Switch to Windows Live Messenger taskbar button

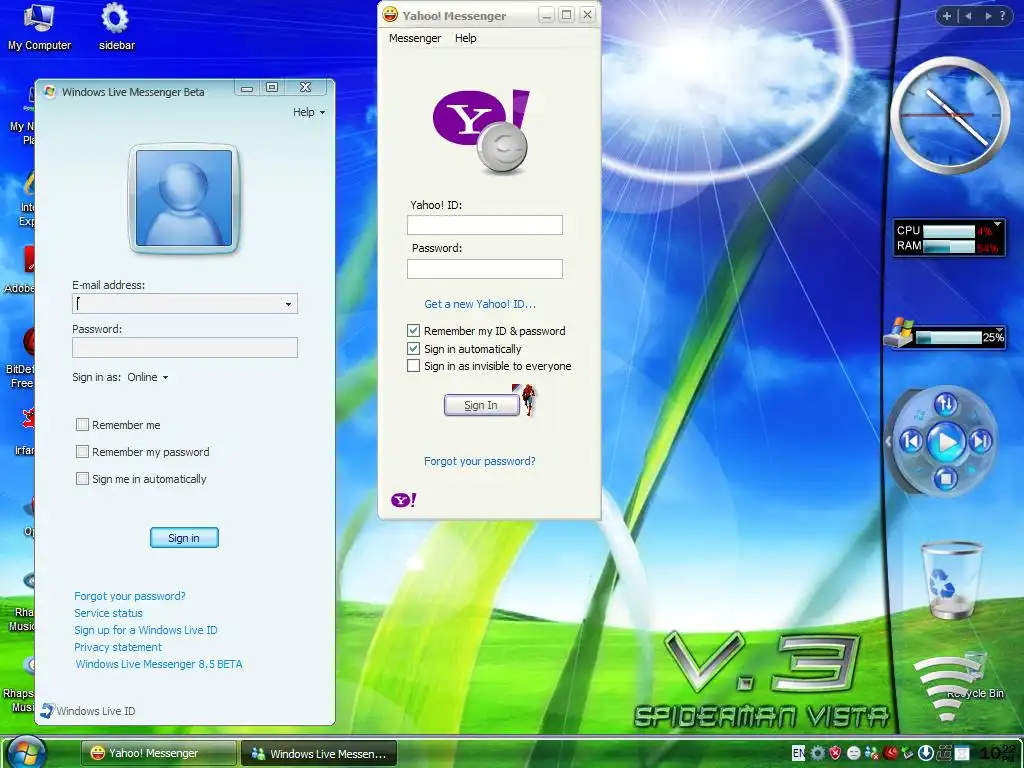[x=319, y=753]
